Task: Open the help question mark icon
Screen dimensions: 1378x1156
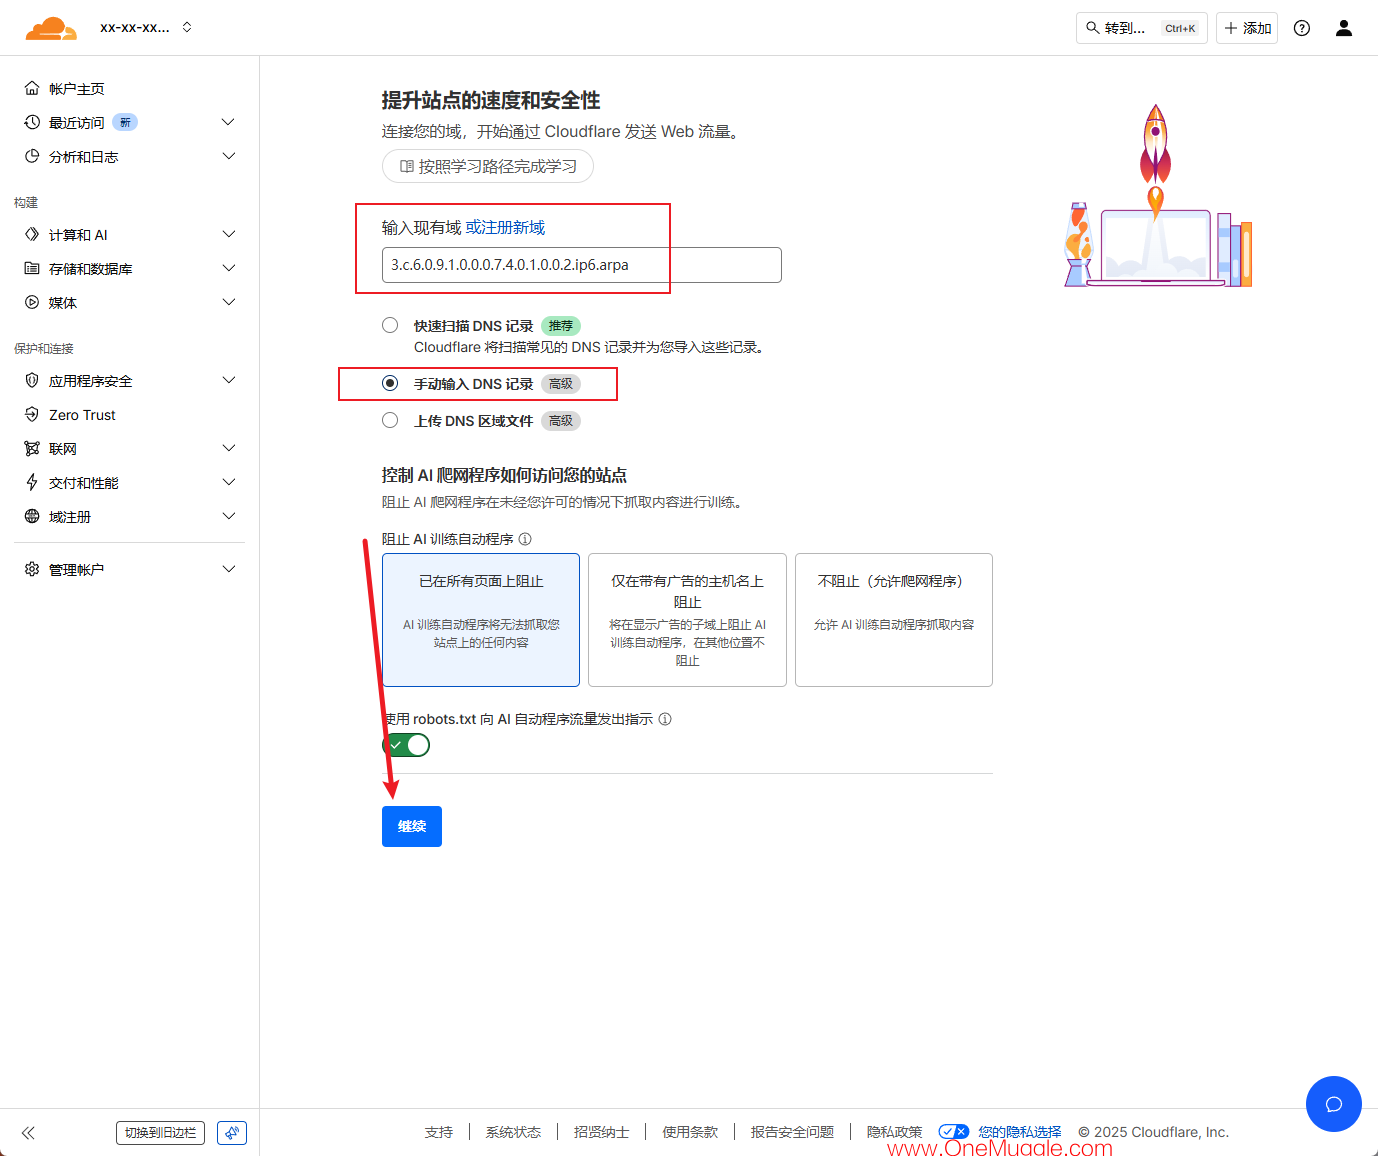Action: 1302,28
